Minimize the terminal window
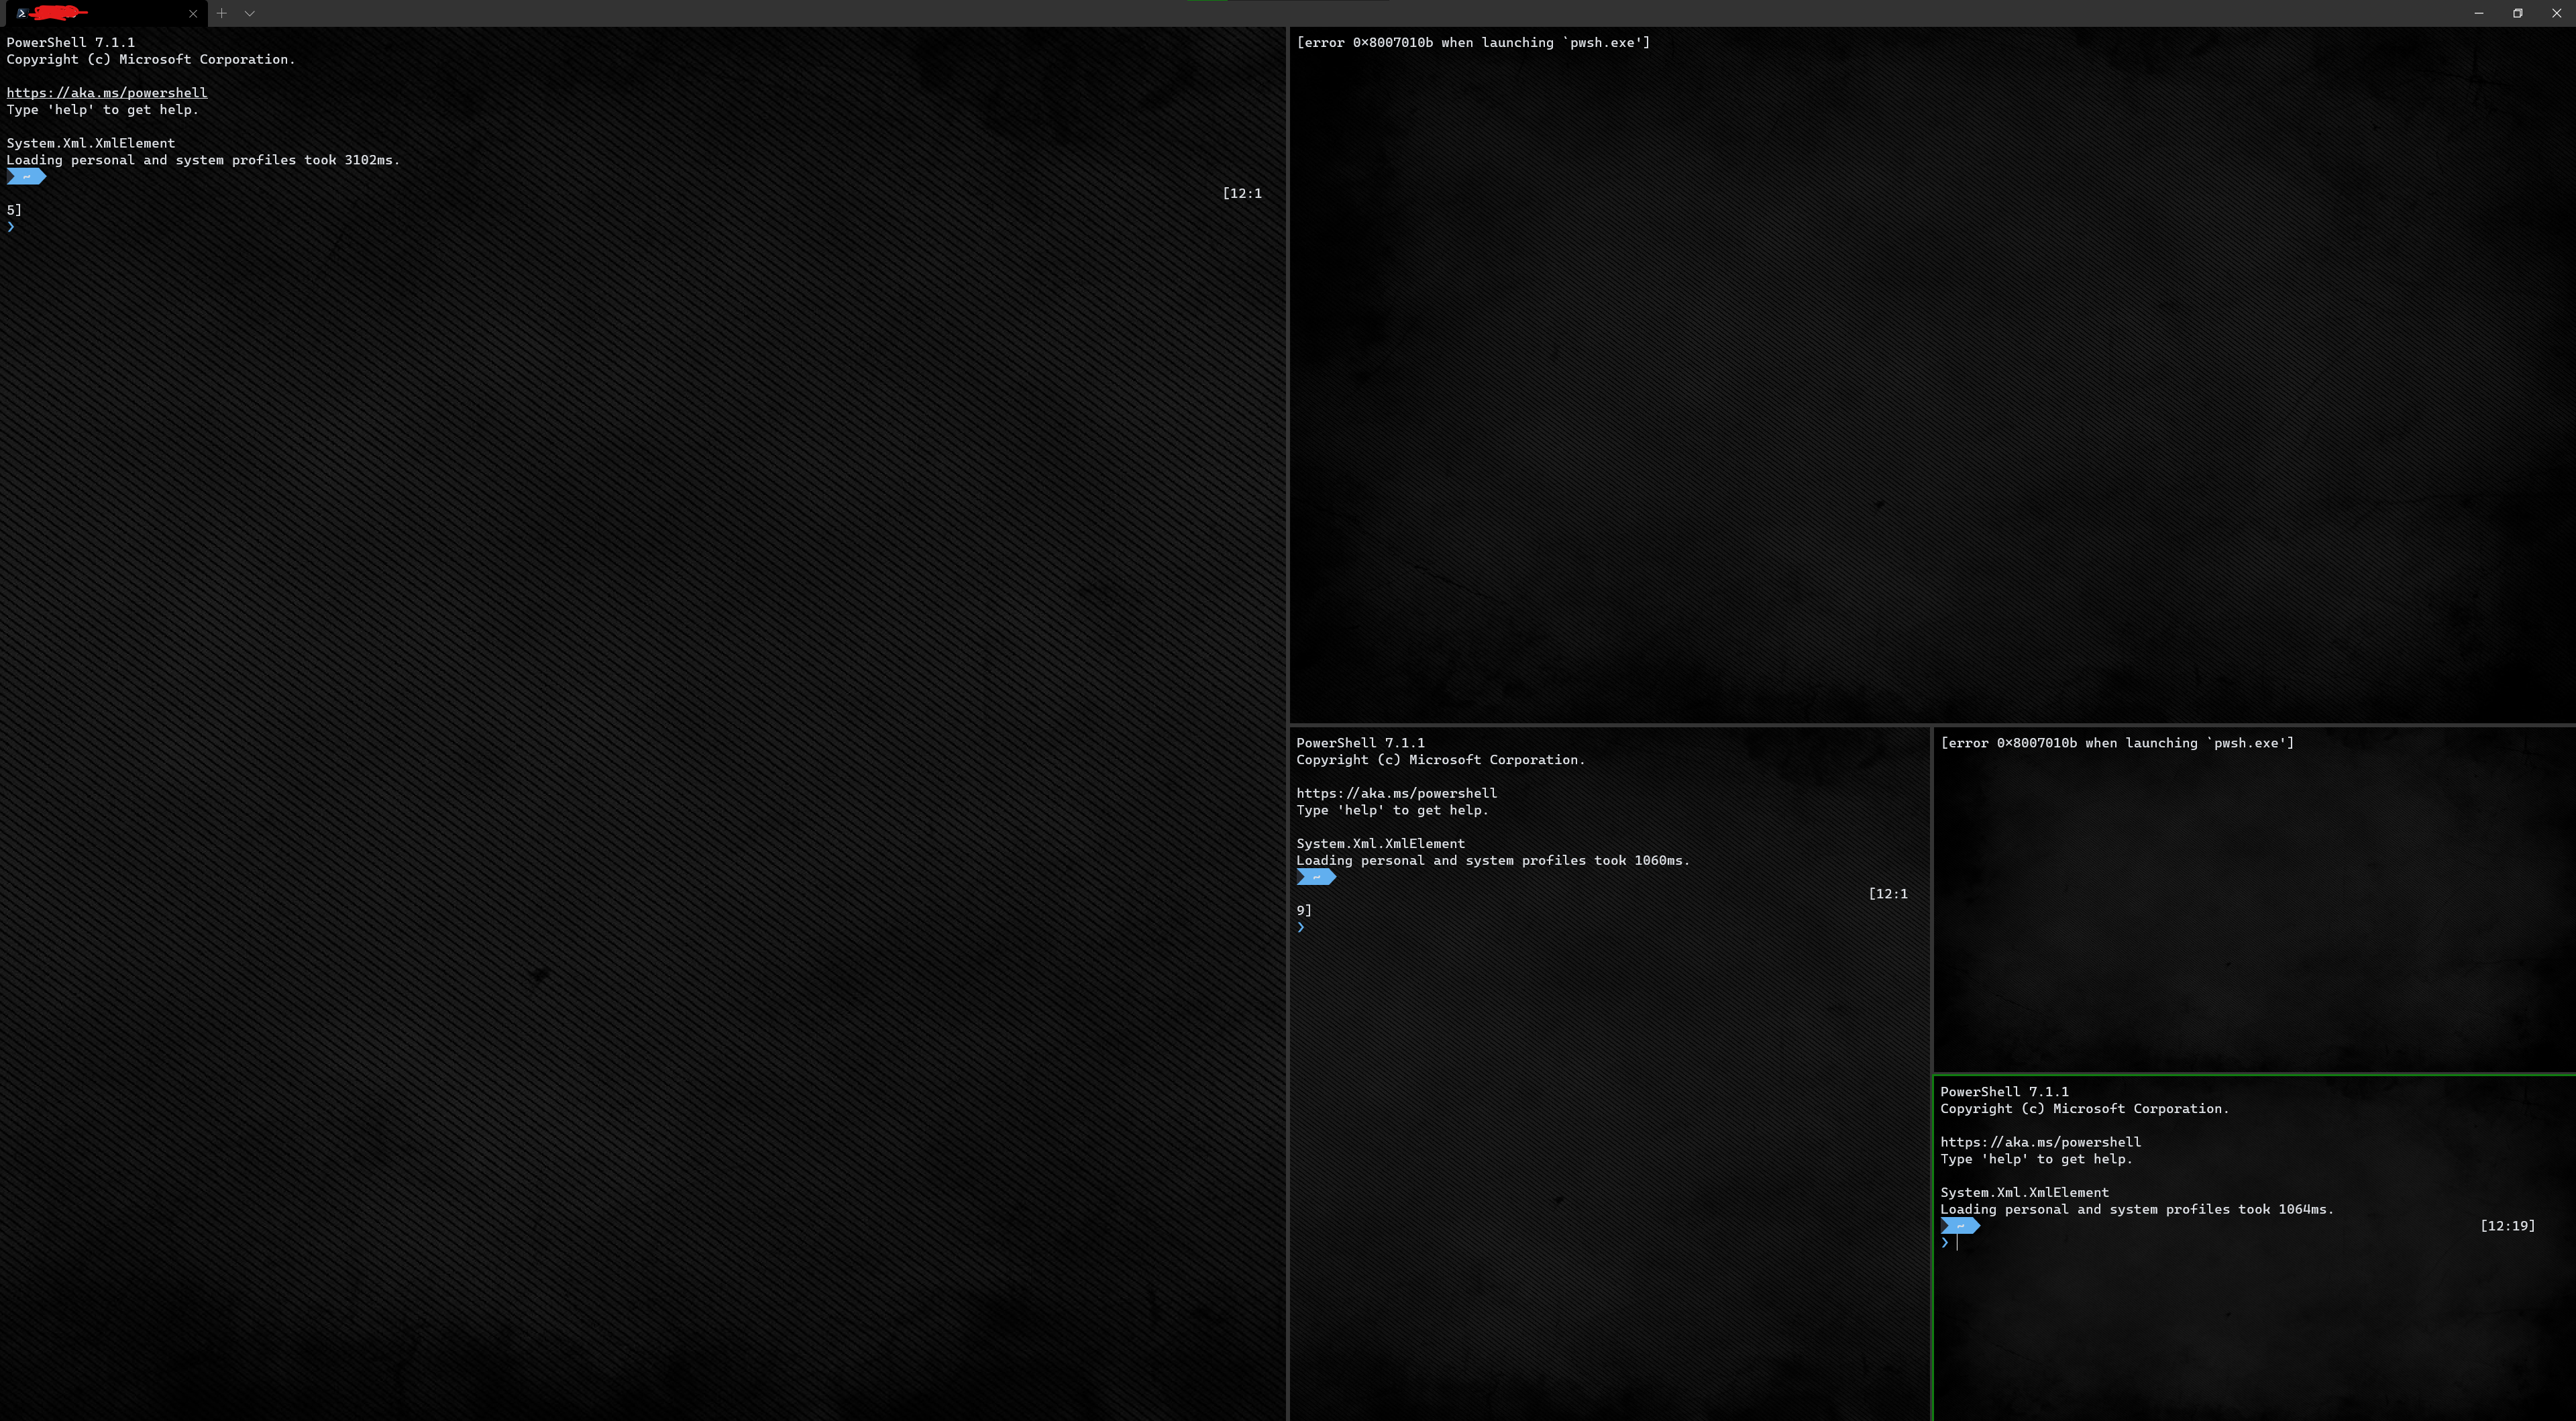This screenshot has width=2576, height=1421. [2479, 13]
